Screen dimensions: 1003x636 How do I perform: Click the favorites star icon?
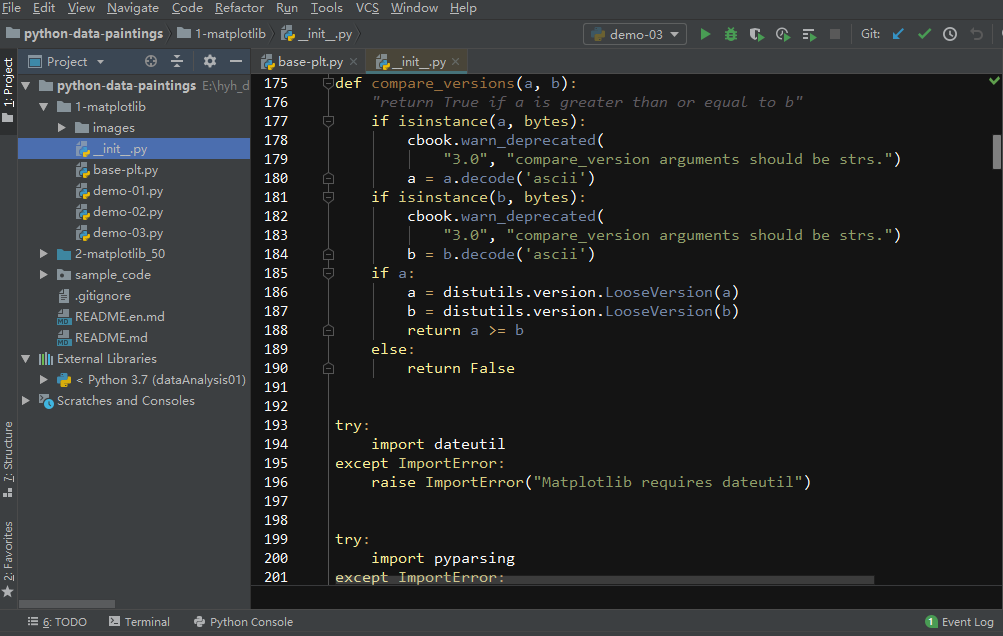(8, 591)
